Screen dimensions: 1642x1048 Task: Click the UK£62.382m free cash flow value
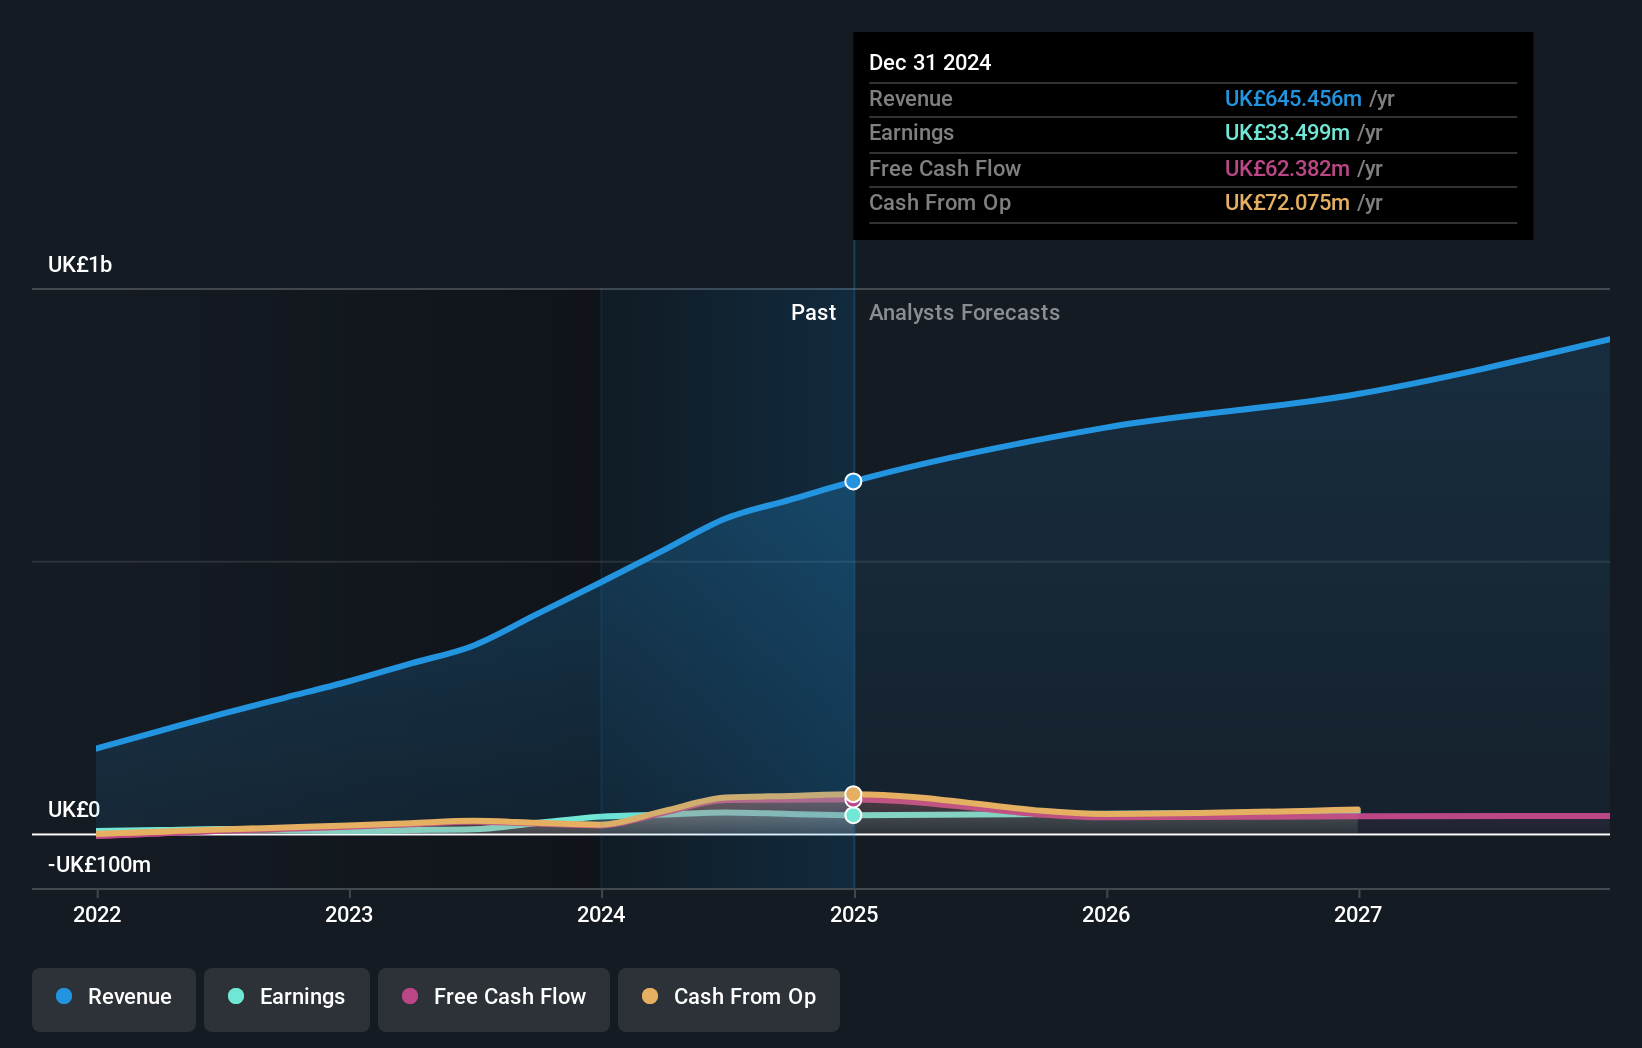pyautogui.click(x=1287, y=168)
